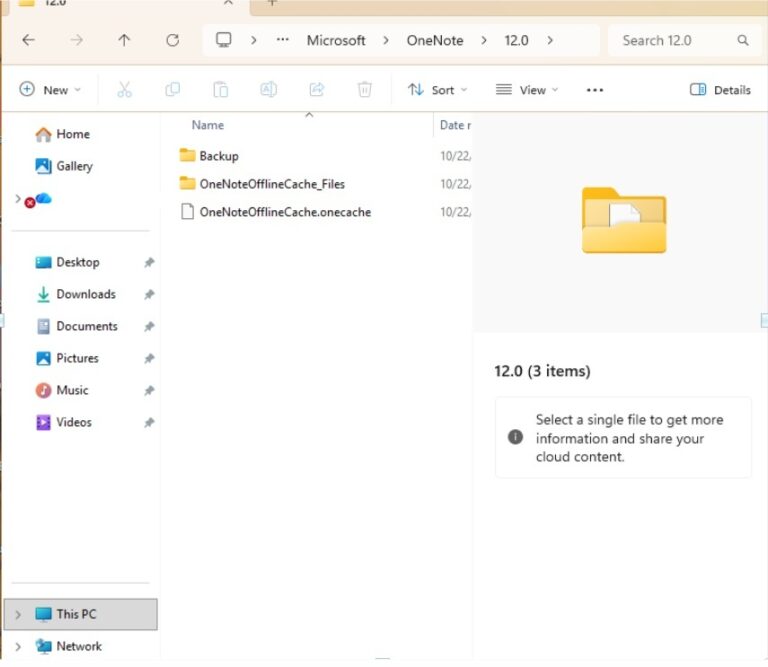
Task: Click the Rename toolbar icon
Action: coord(268,90)
